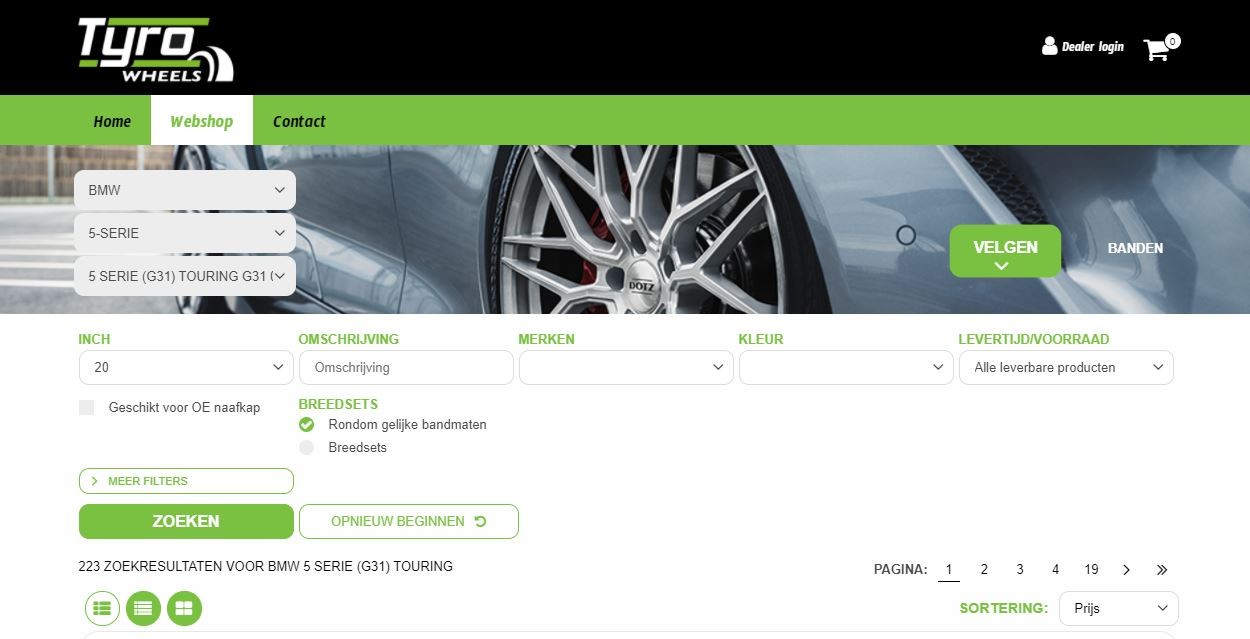Jump to last results page arrow
The image size is (1250, 639).
[x=1161, y=570]
